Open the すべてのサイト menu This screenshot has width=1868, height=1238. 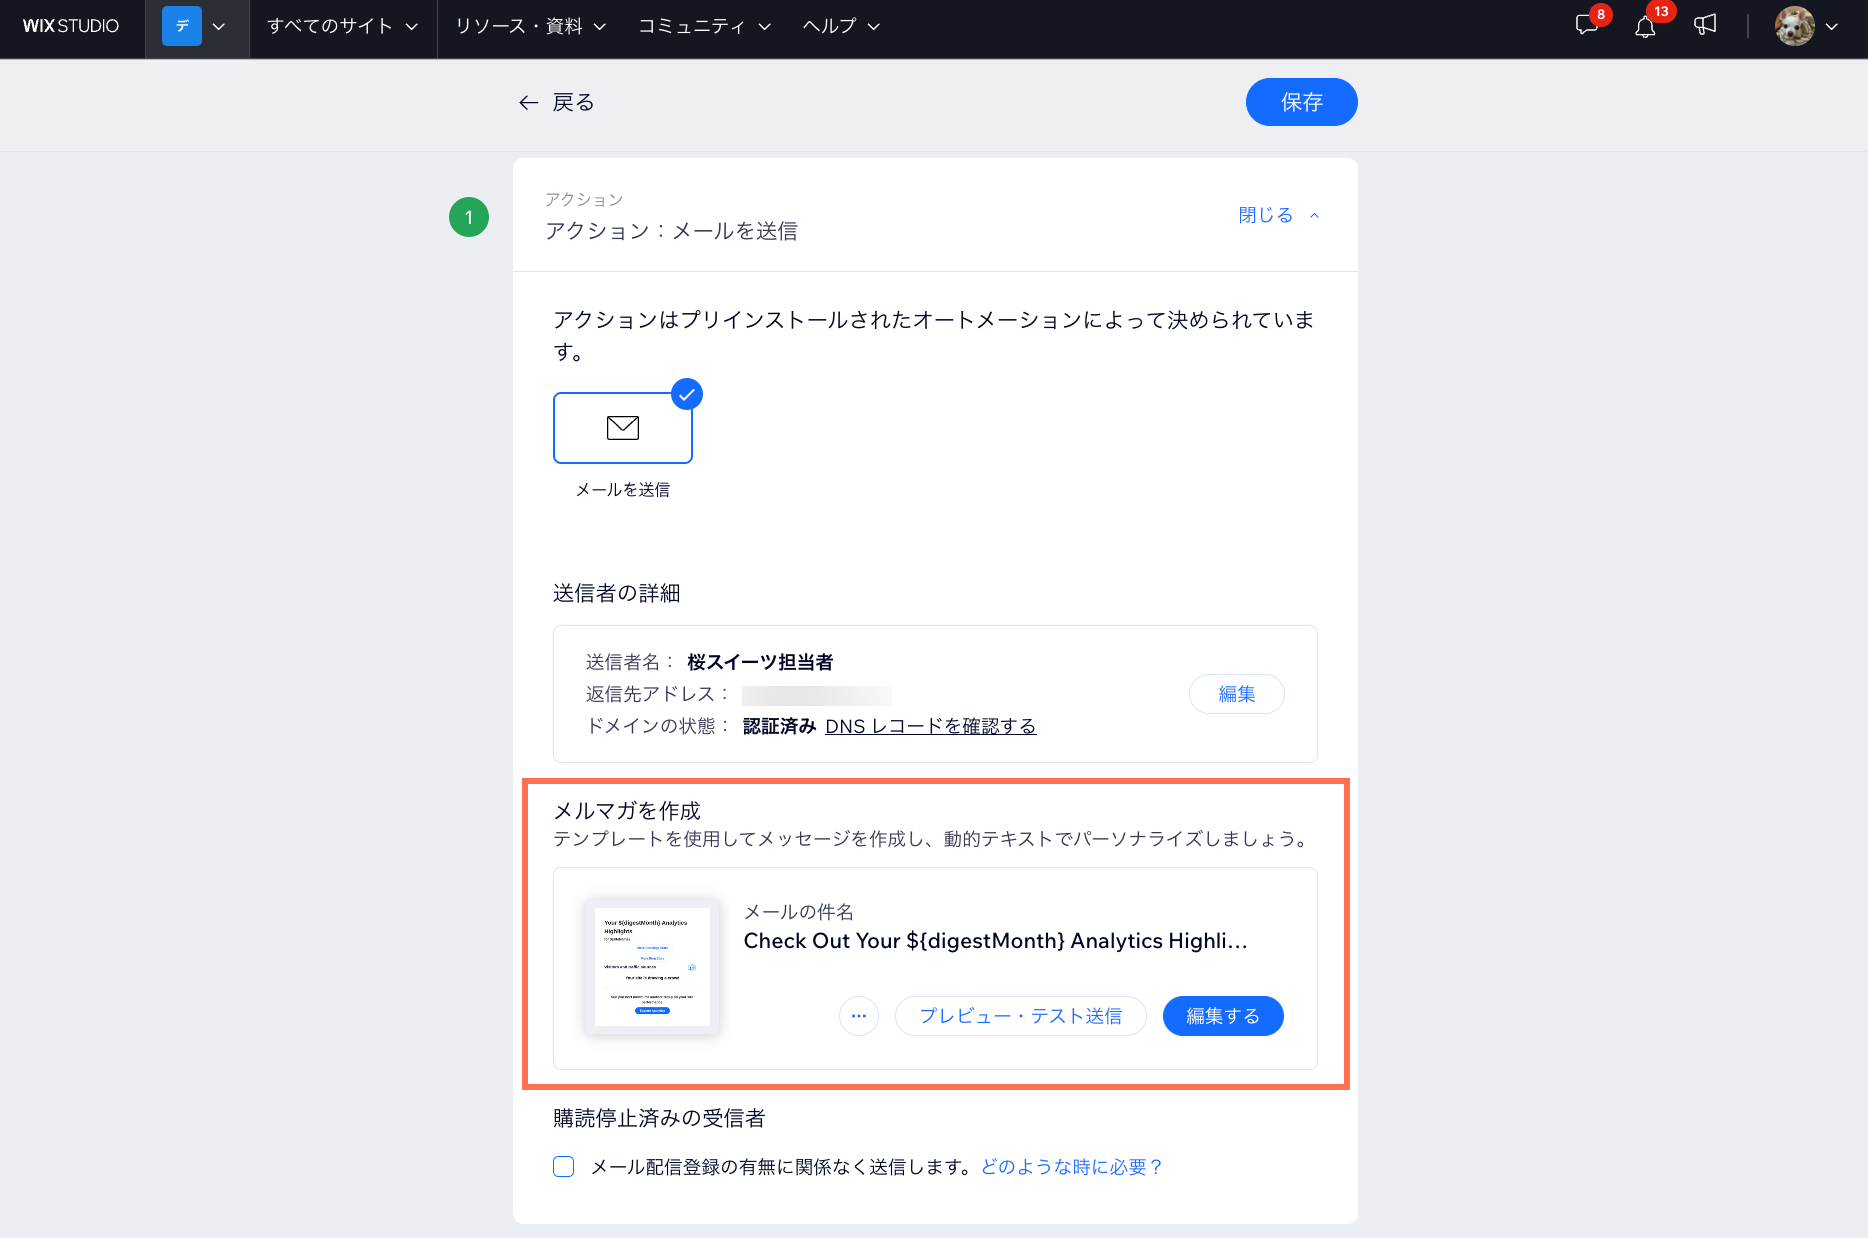click(342, 26)
